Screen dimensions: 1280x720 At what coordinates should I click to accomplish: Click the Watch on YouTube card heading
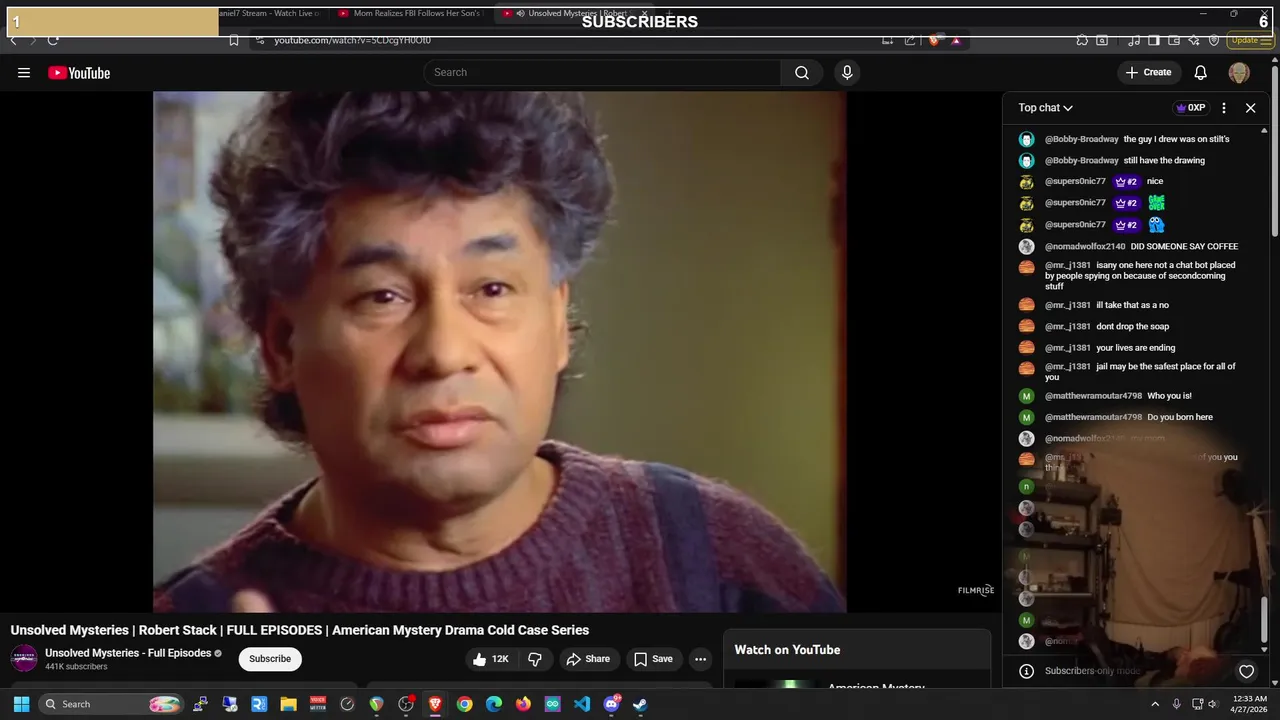[787, 650]
